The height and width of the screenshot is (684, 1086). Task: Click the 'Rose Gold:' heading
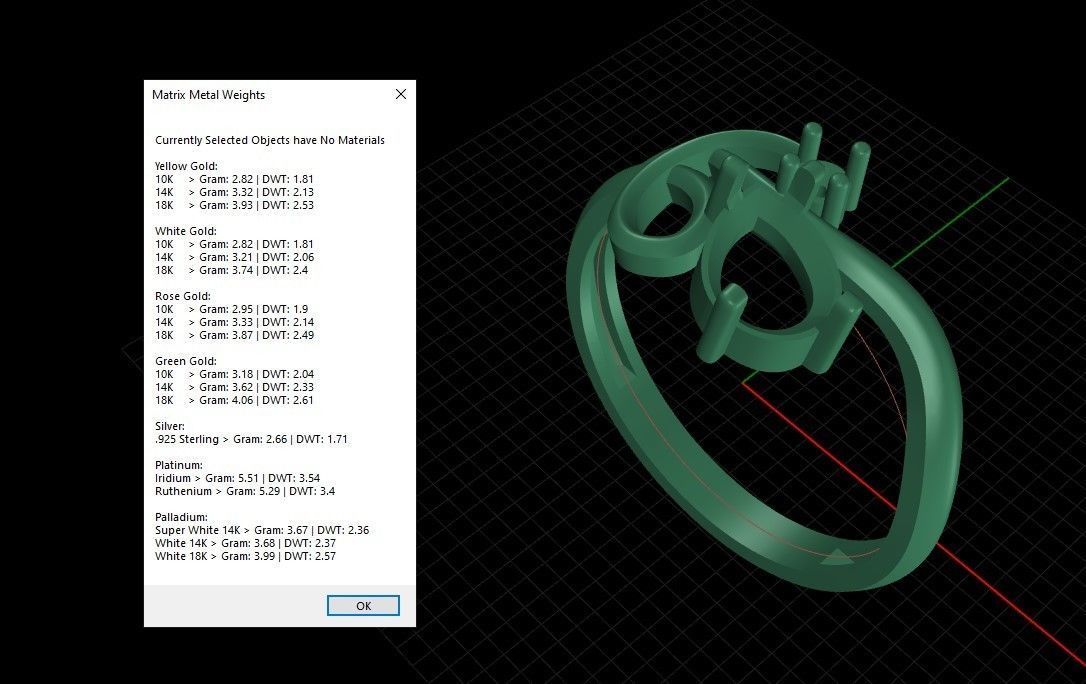183,296
